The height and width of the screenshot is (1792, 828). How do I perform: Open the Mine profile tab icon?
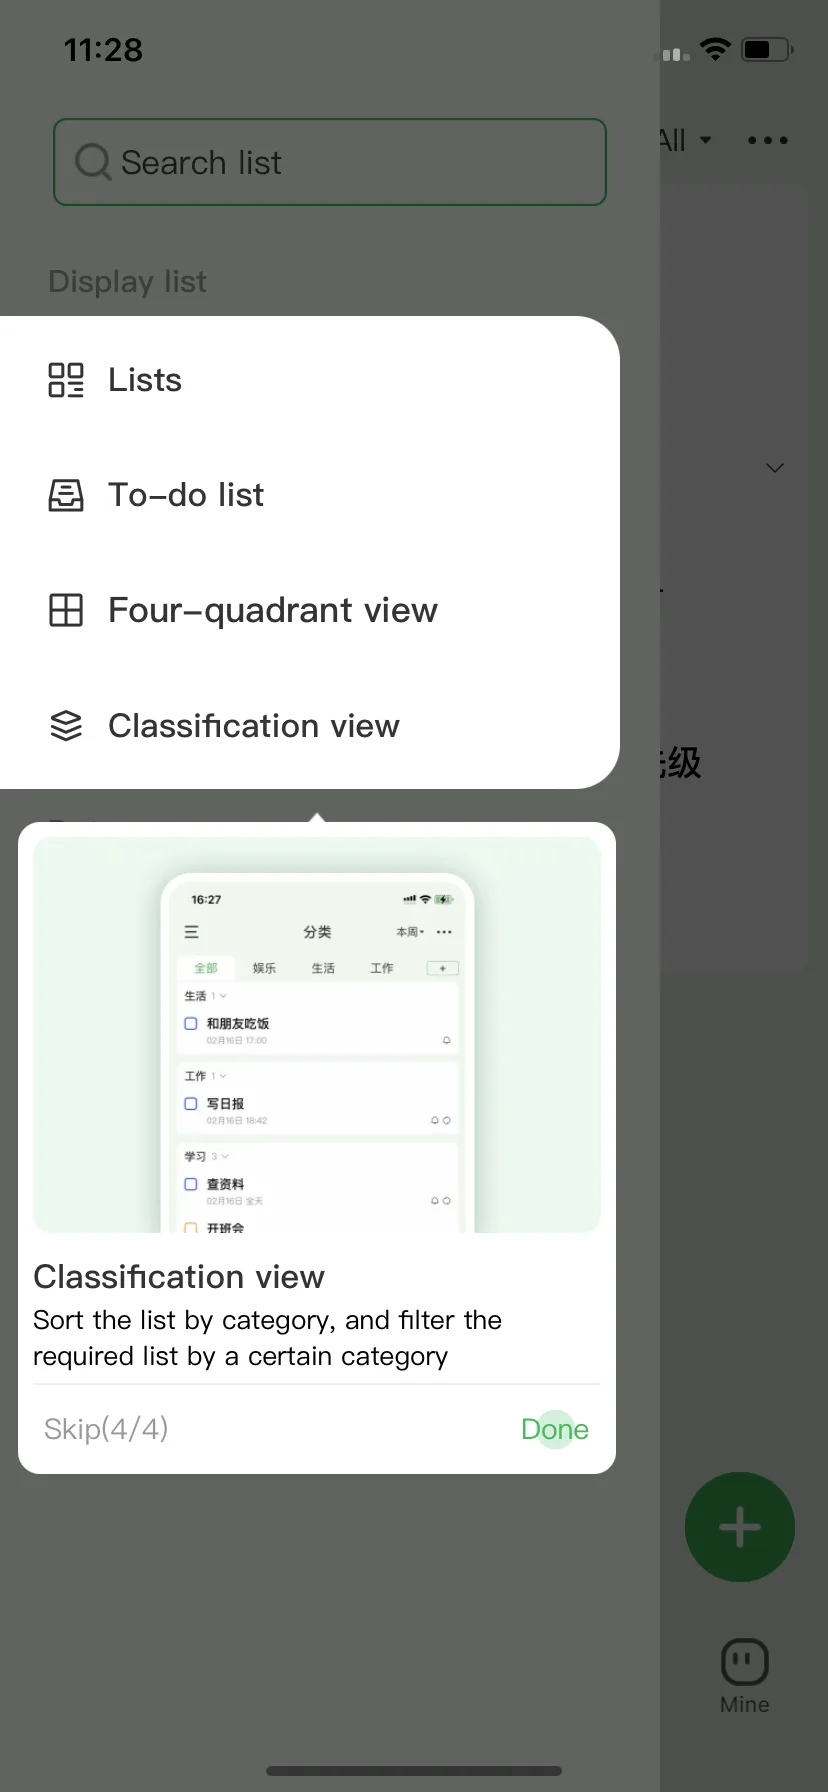click(x=745, y=1664)
